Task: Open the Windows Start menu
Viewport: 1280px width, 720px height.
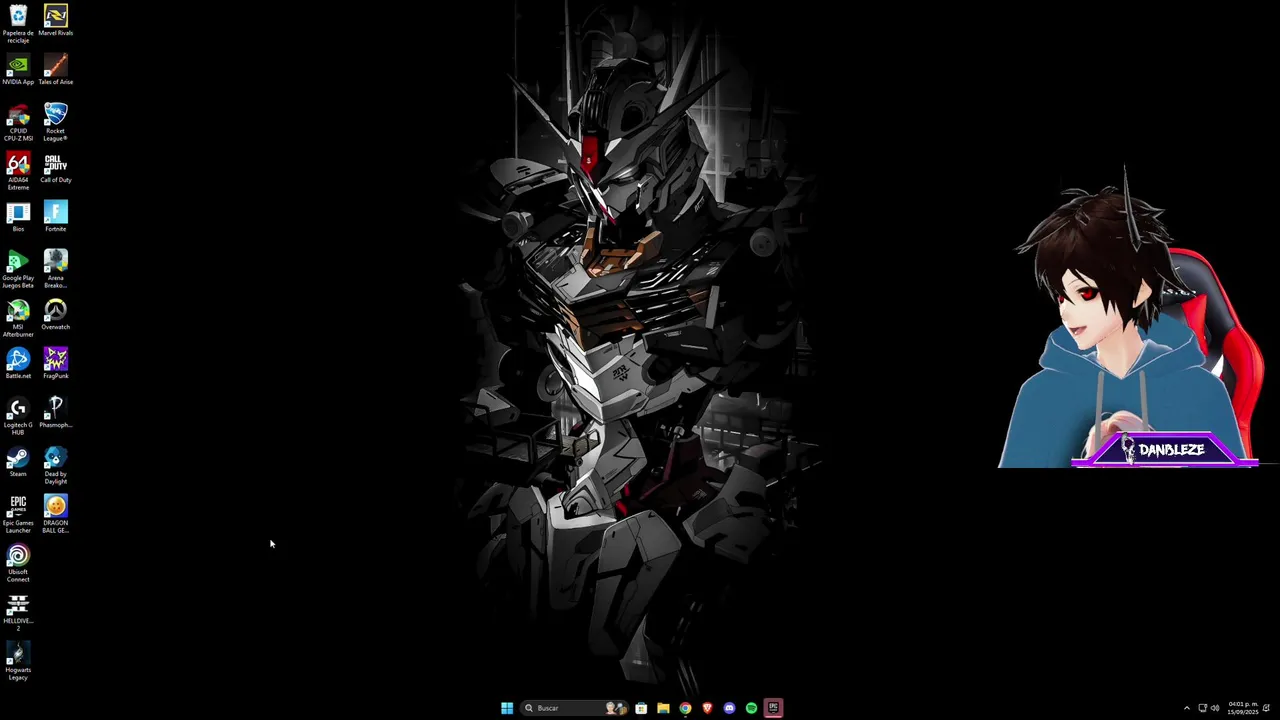Action: click(507, 708)
